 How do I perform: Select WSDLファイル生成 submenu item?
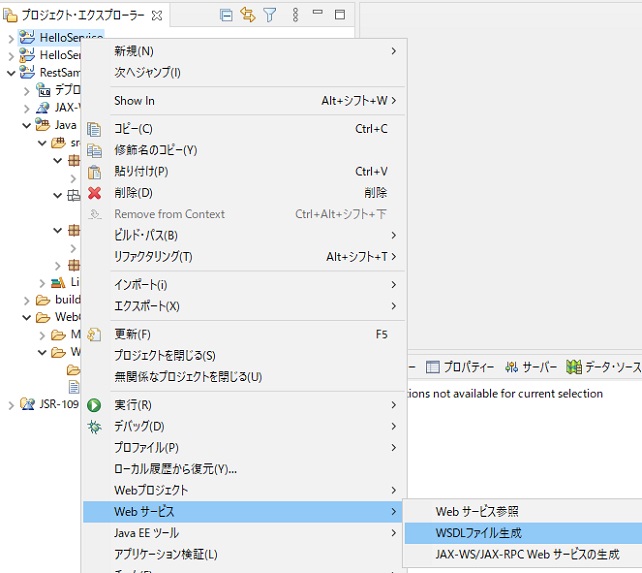point(523,533)
